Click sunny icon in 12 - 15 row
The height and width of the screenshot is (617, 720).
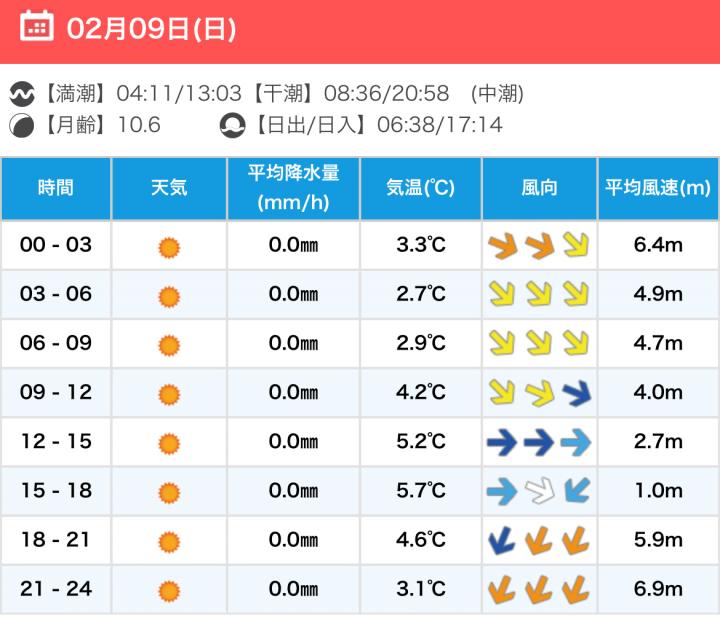point(169,444)
